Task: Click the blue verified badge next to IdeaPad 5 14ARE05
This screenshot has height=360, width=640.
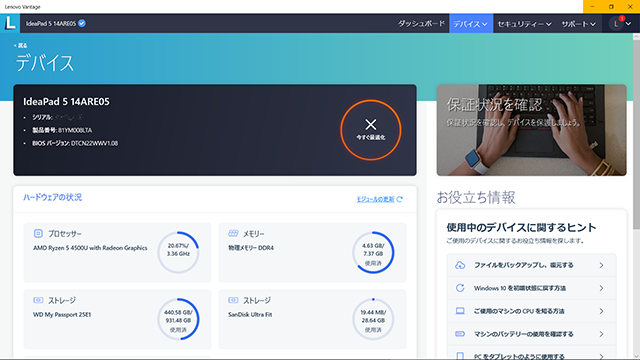Action: [82, 23]
